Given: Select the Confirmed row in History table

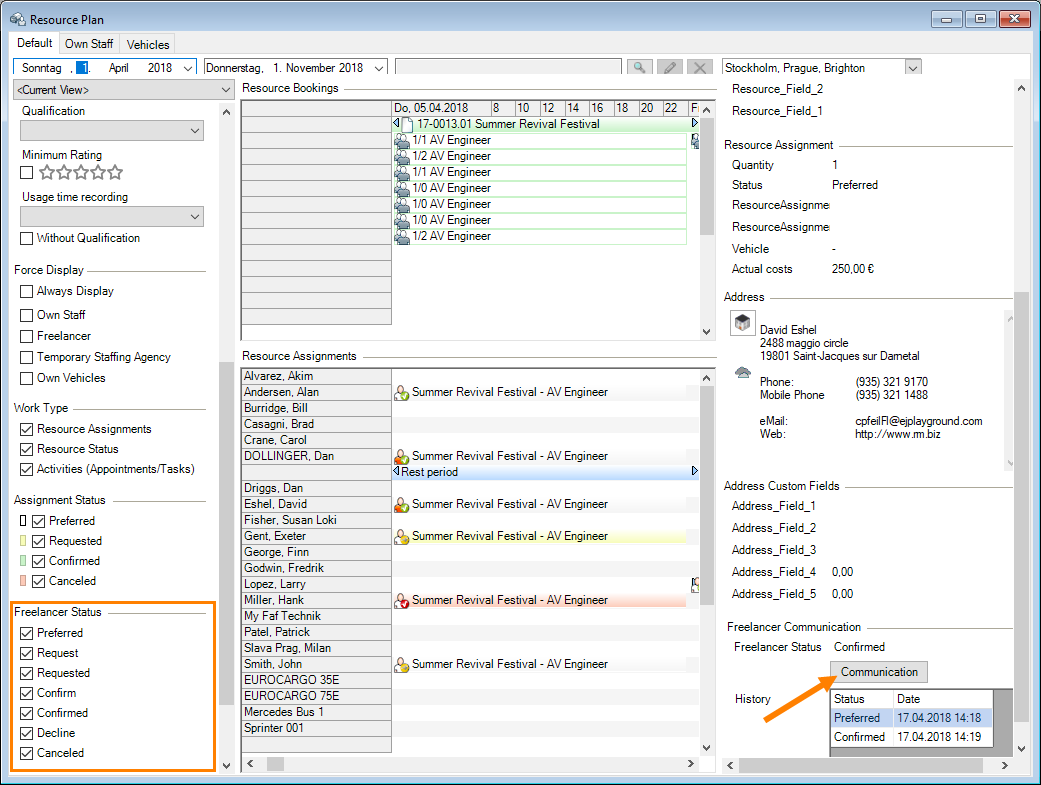Looking at the screenshot, I should point(859,737).
